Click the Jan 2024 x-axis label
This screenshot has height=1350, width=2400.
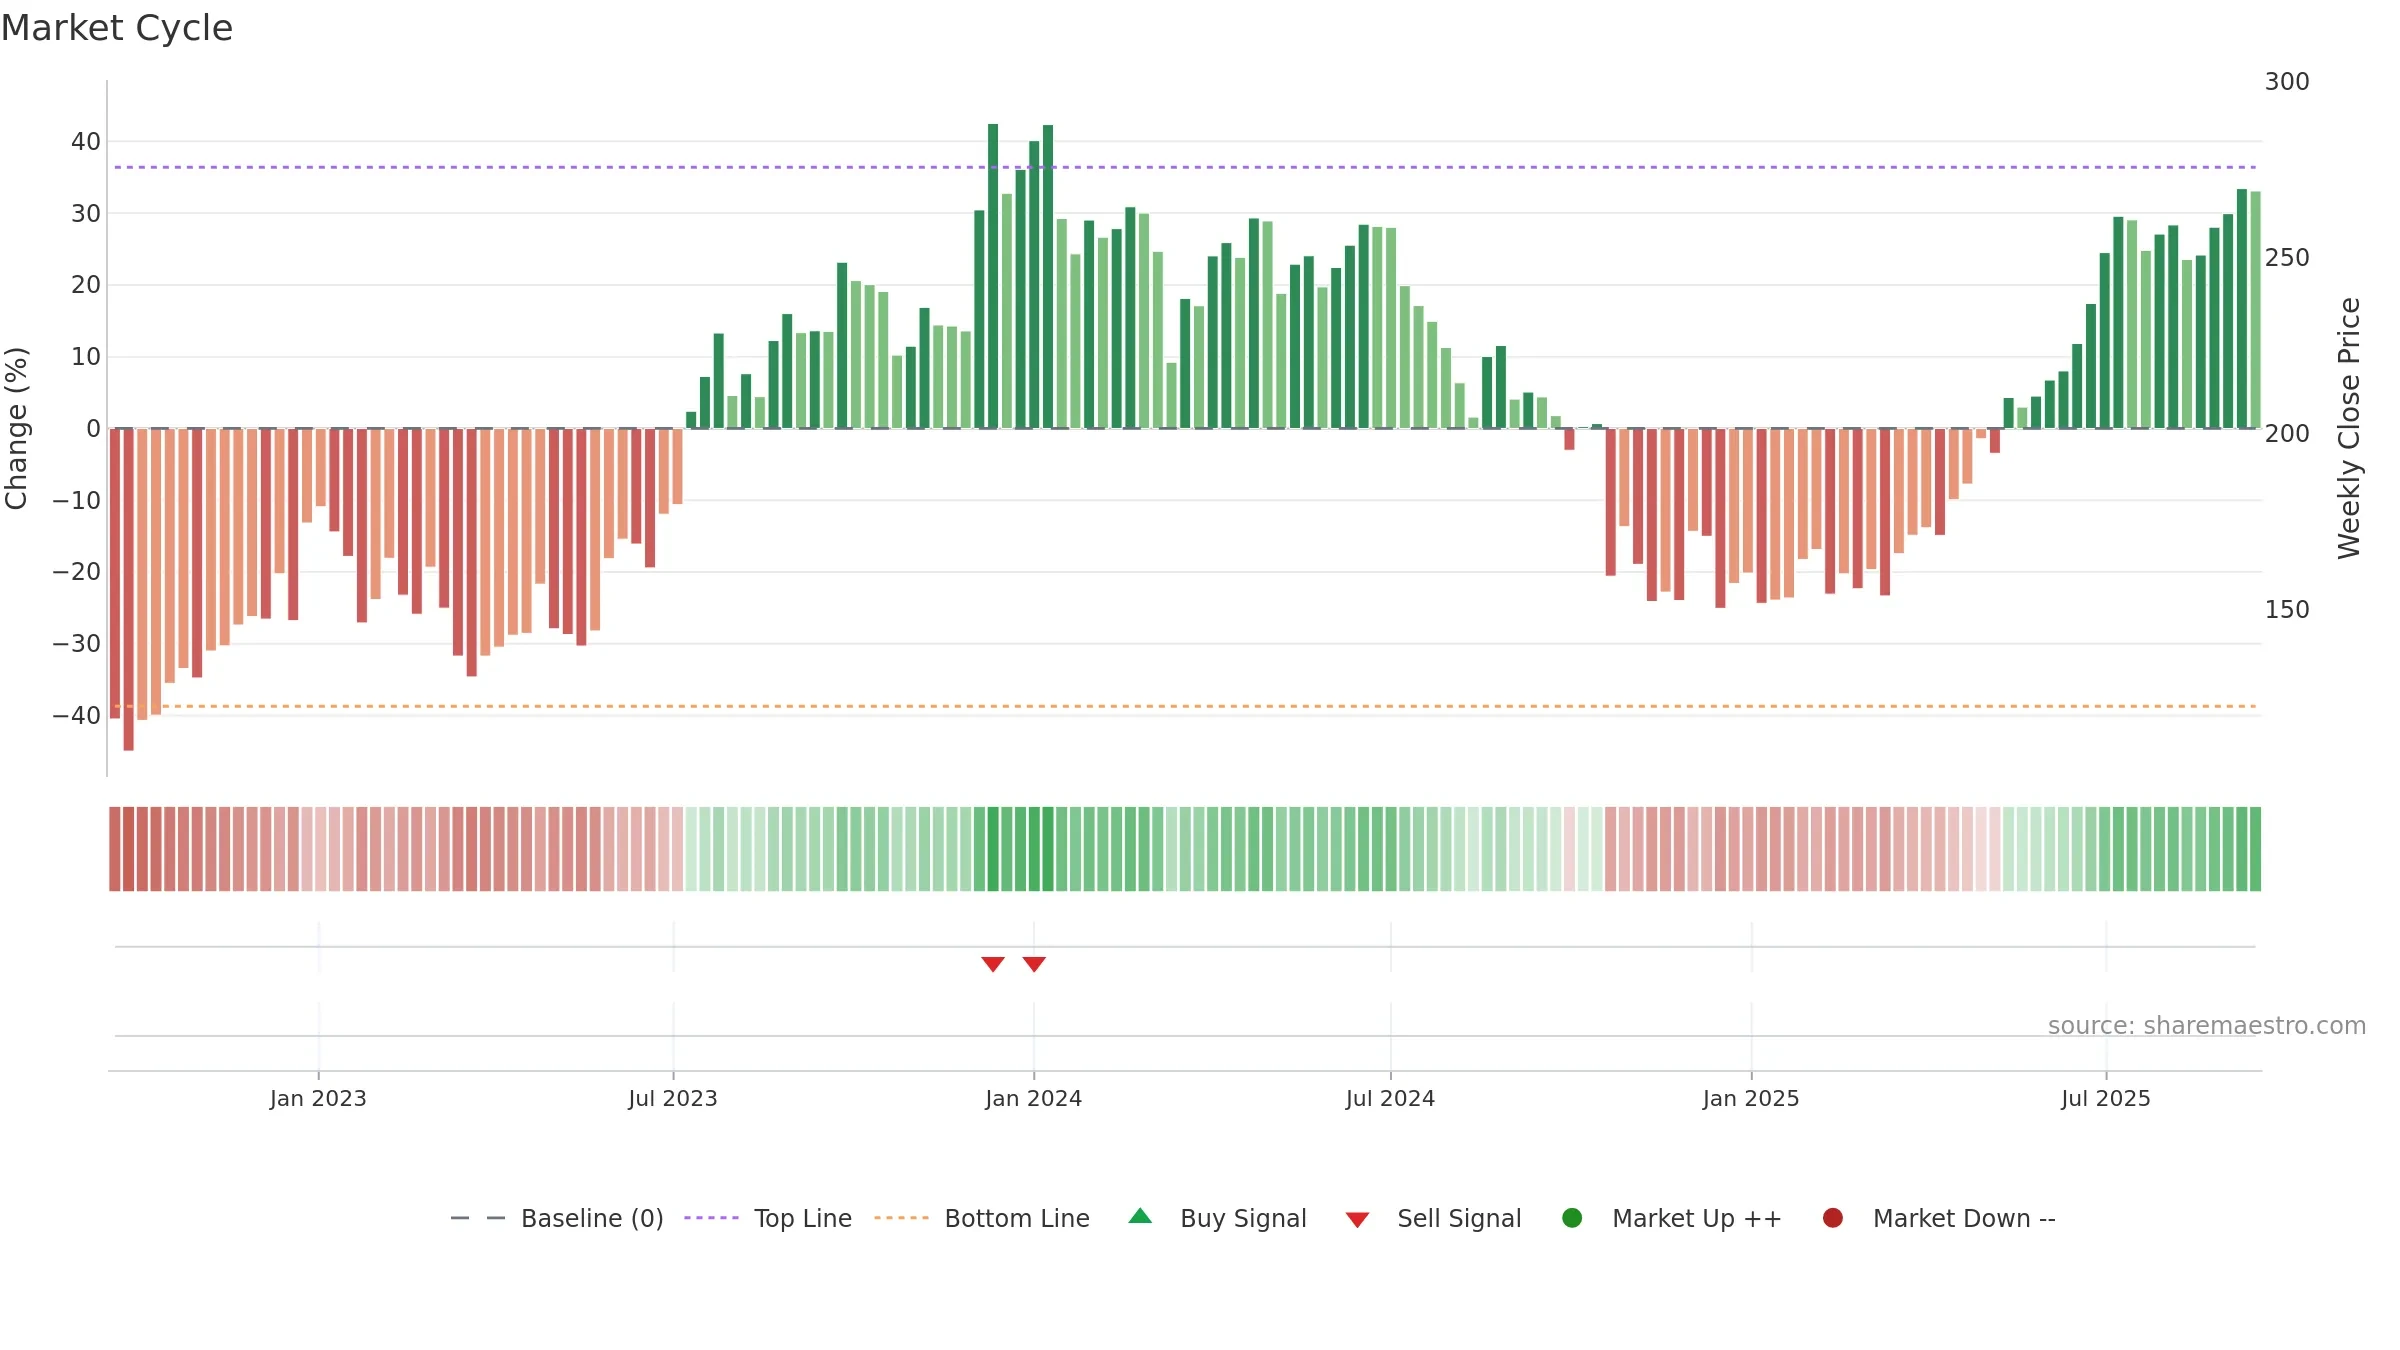(1033, 1098)
